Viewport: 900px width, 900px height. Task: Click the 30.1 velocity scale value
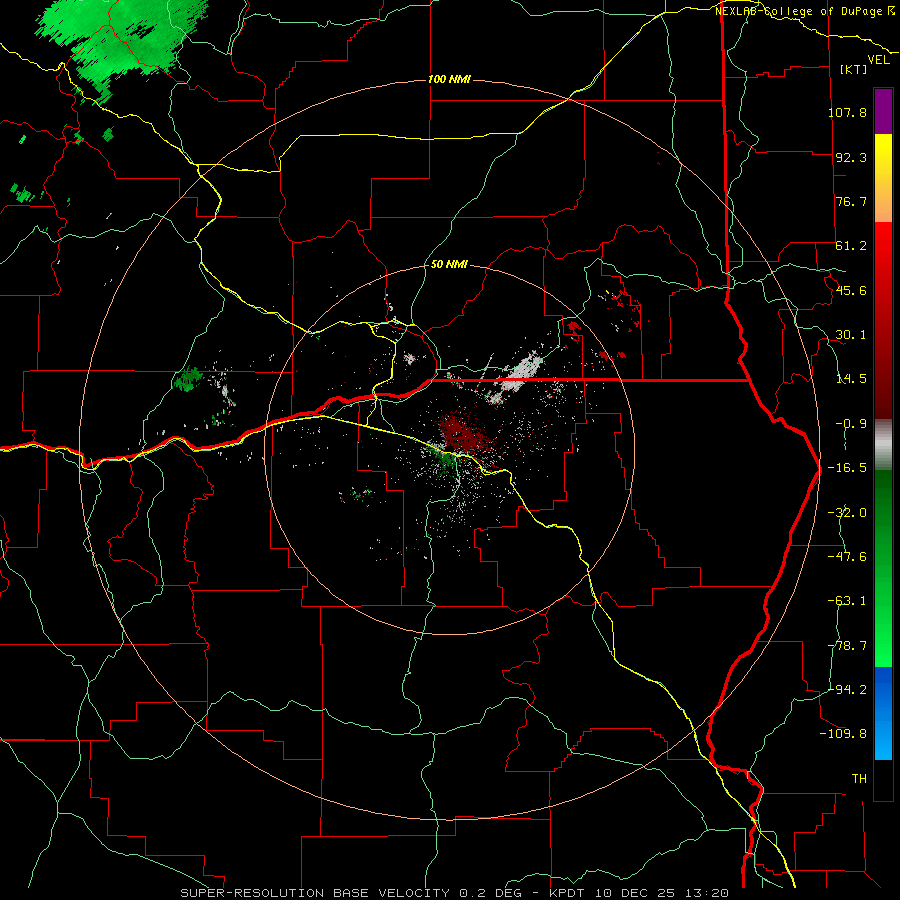click(x=851, y=335)
